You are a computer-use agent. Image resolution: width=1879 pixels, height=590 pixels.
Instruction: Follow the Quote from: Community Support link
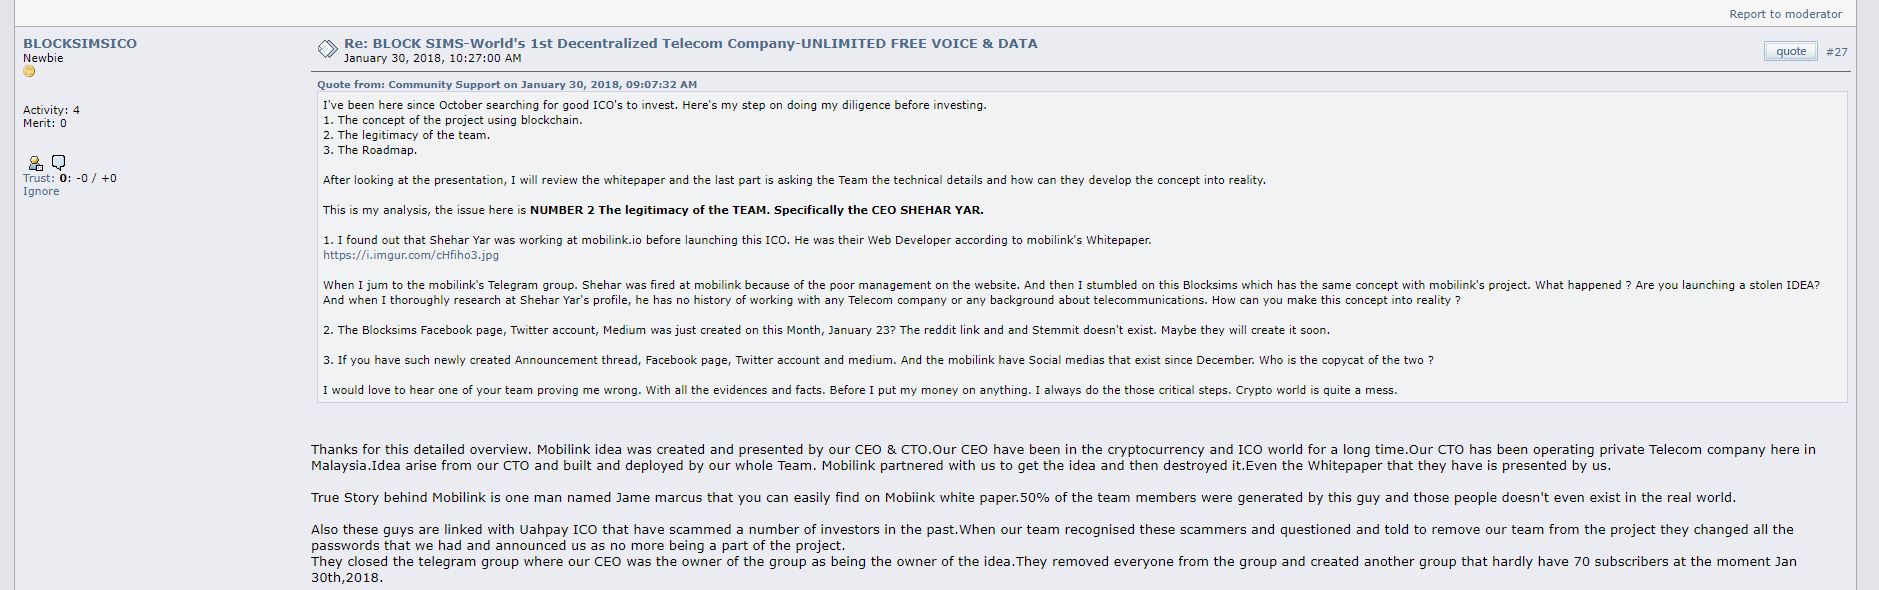(507, 84)
